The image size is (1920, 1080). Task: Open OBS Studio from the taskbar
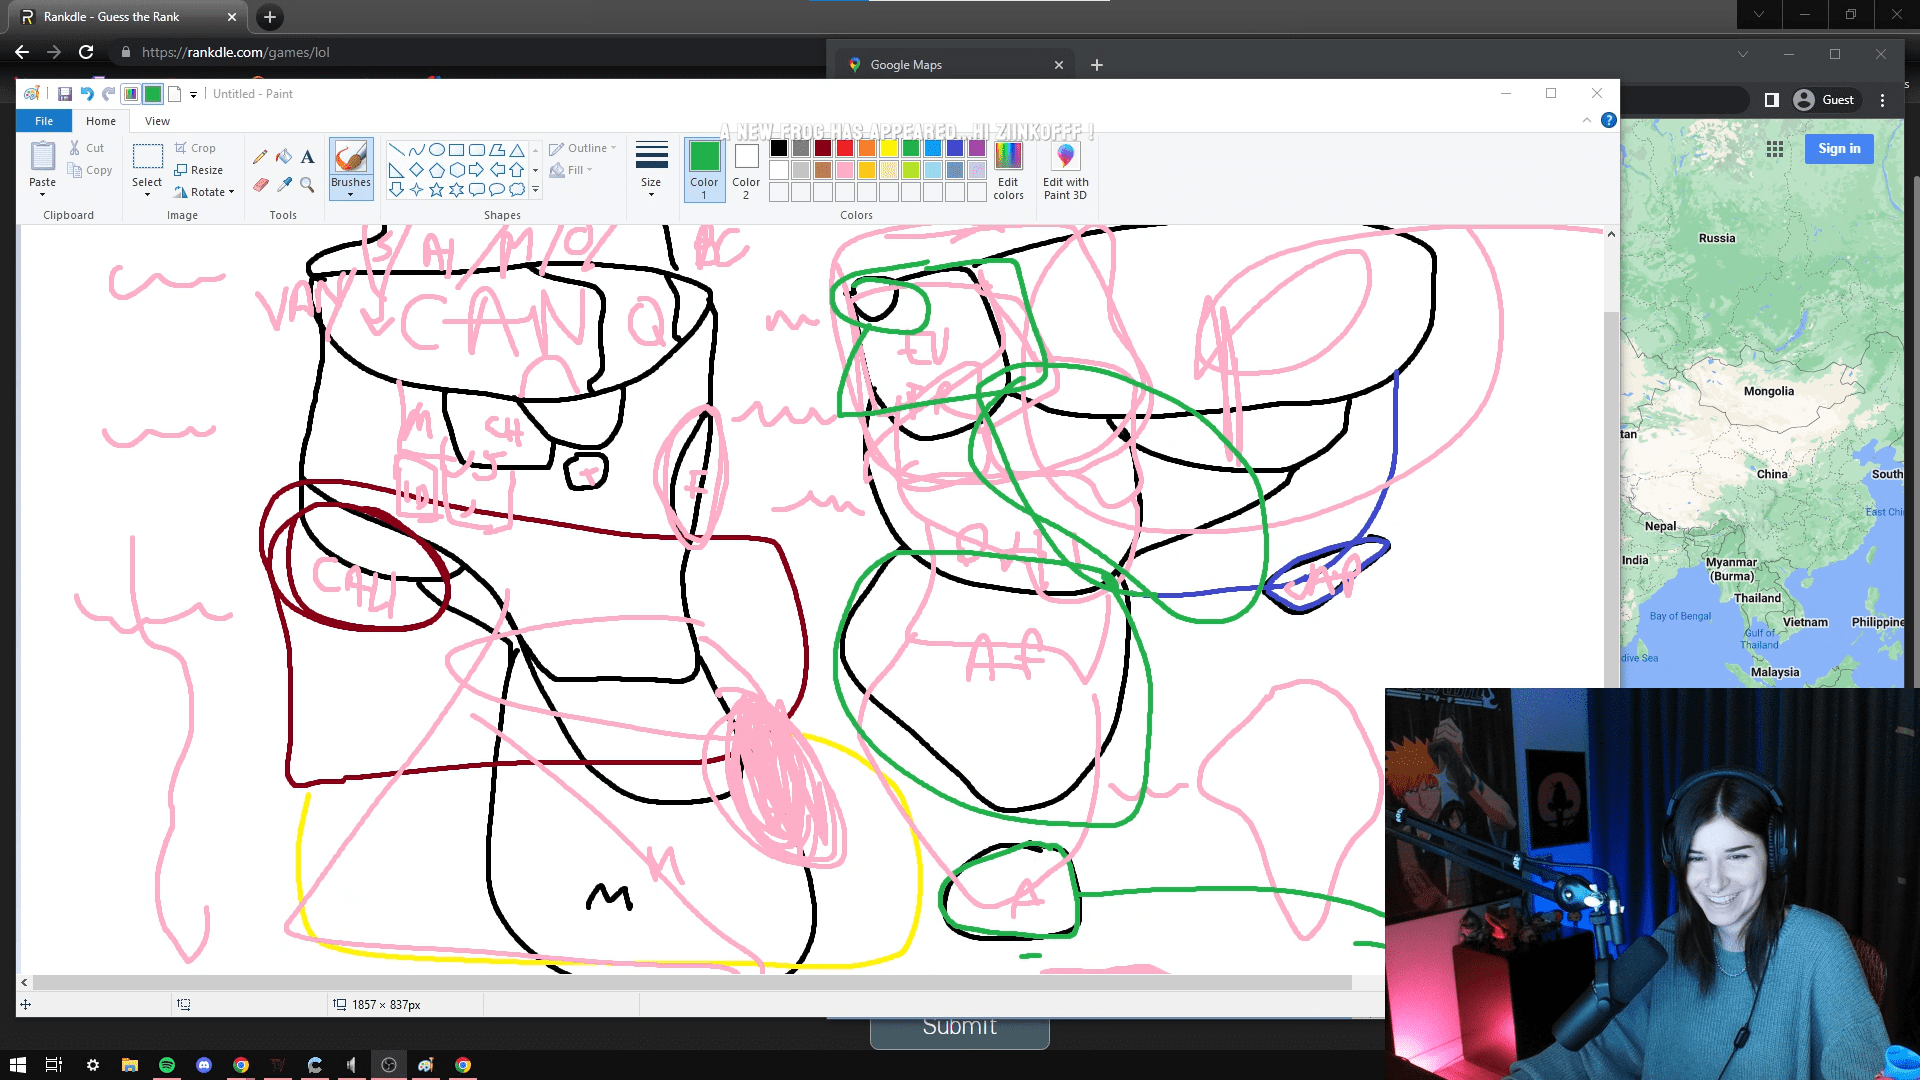pyautogui.click(x=389, y=1065)
